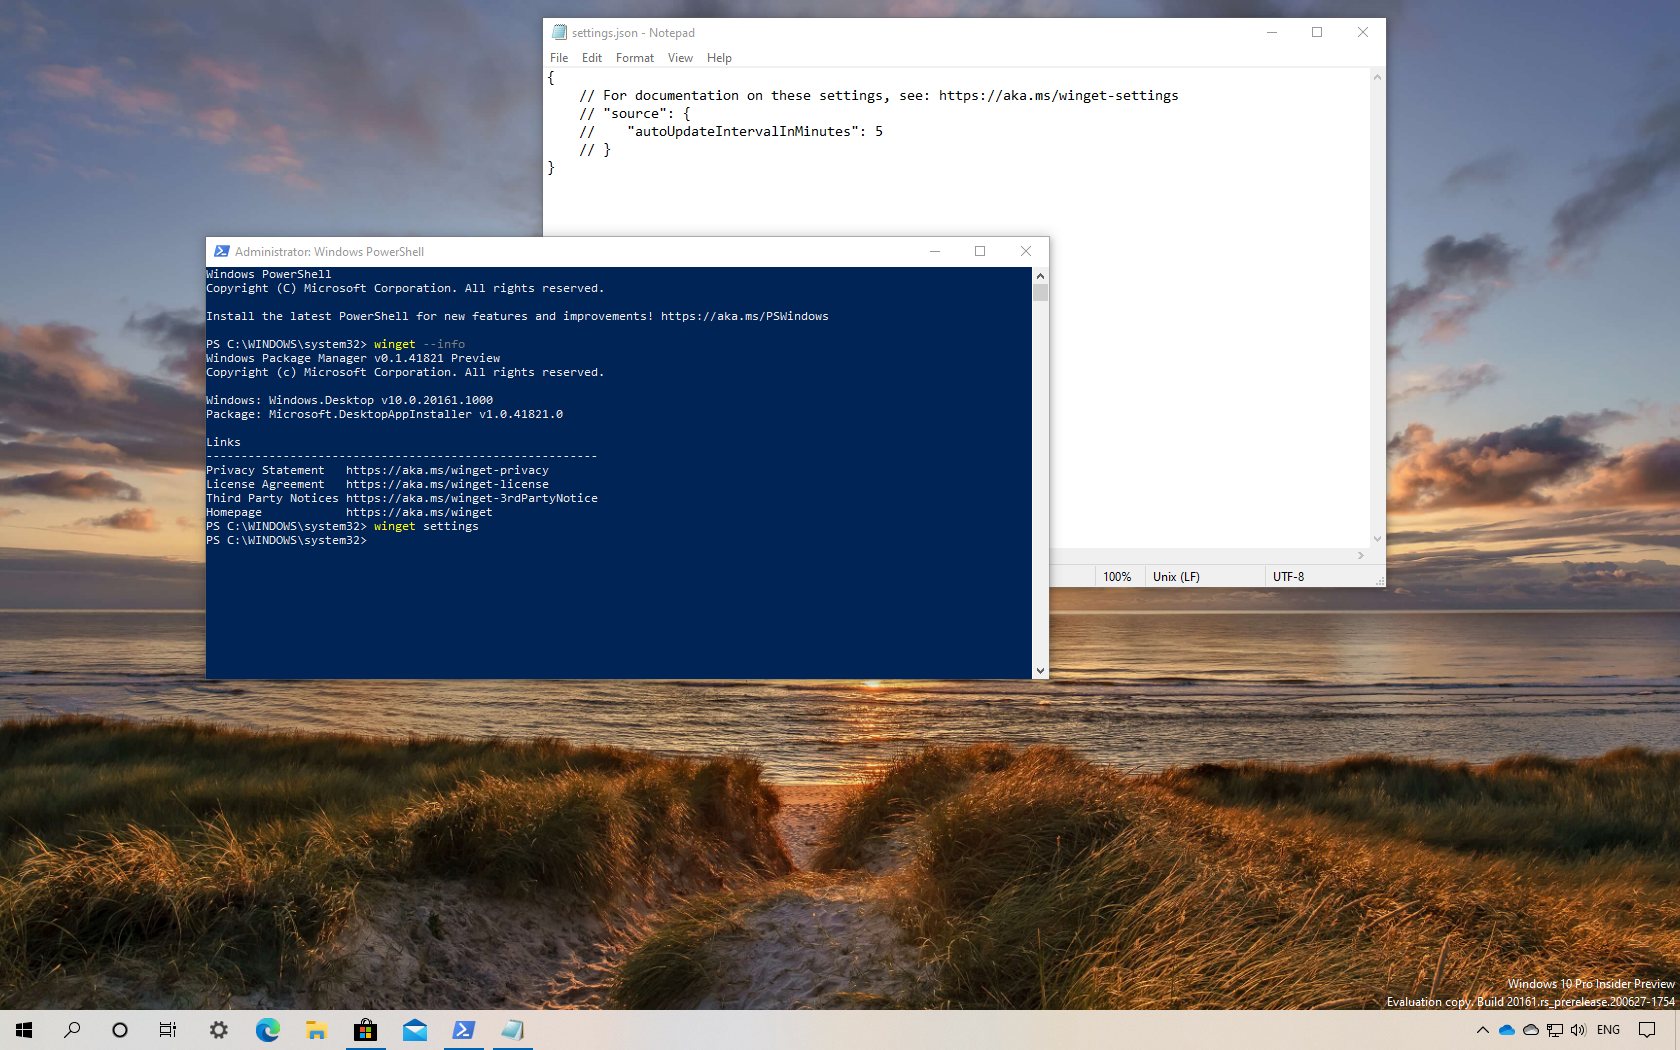Click Windows Package Manager version line

point(353,358)
